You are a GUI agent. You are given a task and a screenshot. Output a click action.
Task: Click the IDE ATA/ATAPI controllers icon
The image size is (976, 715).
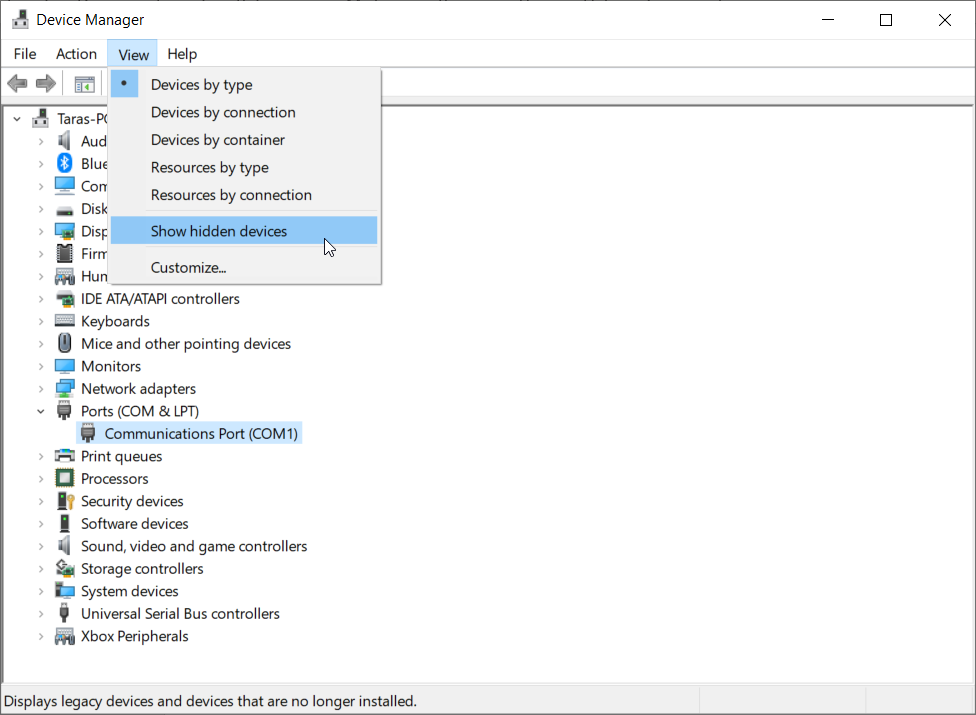point(65,299)
